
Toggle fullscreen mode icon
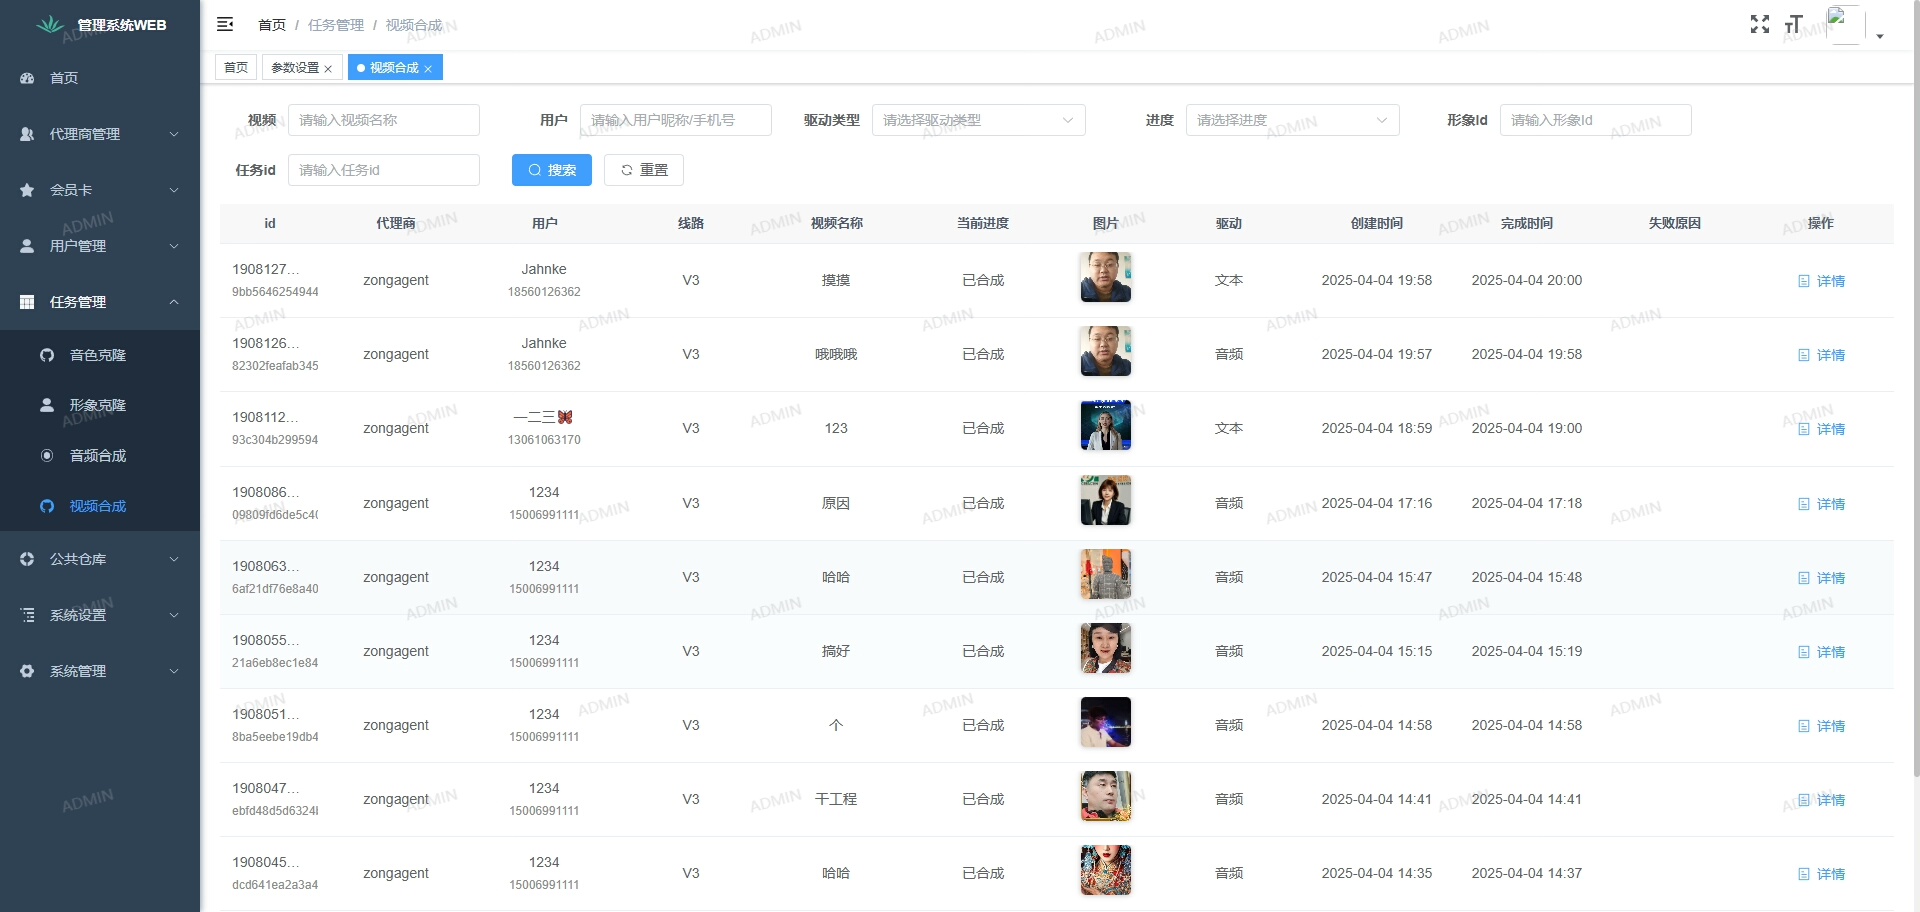pos(1760,24)
